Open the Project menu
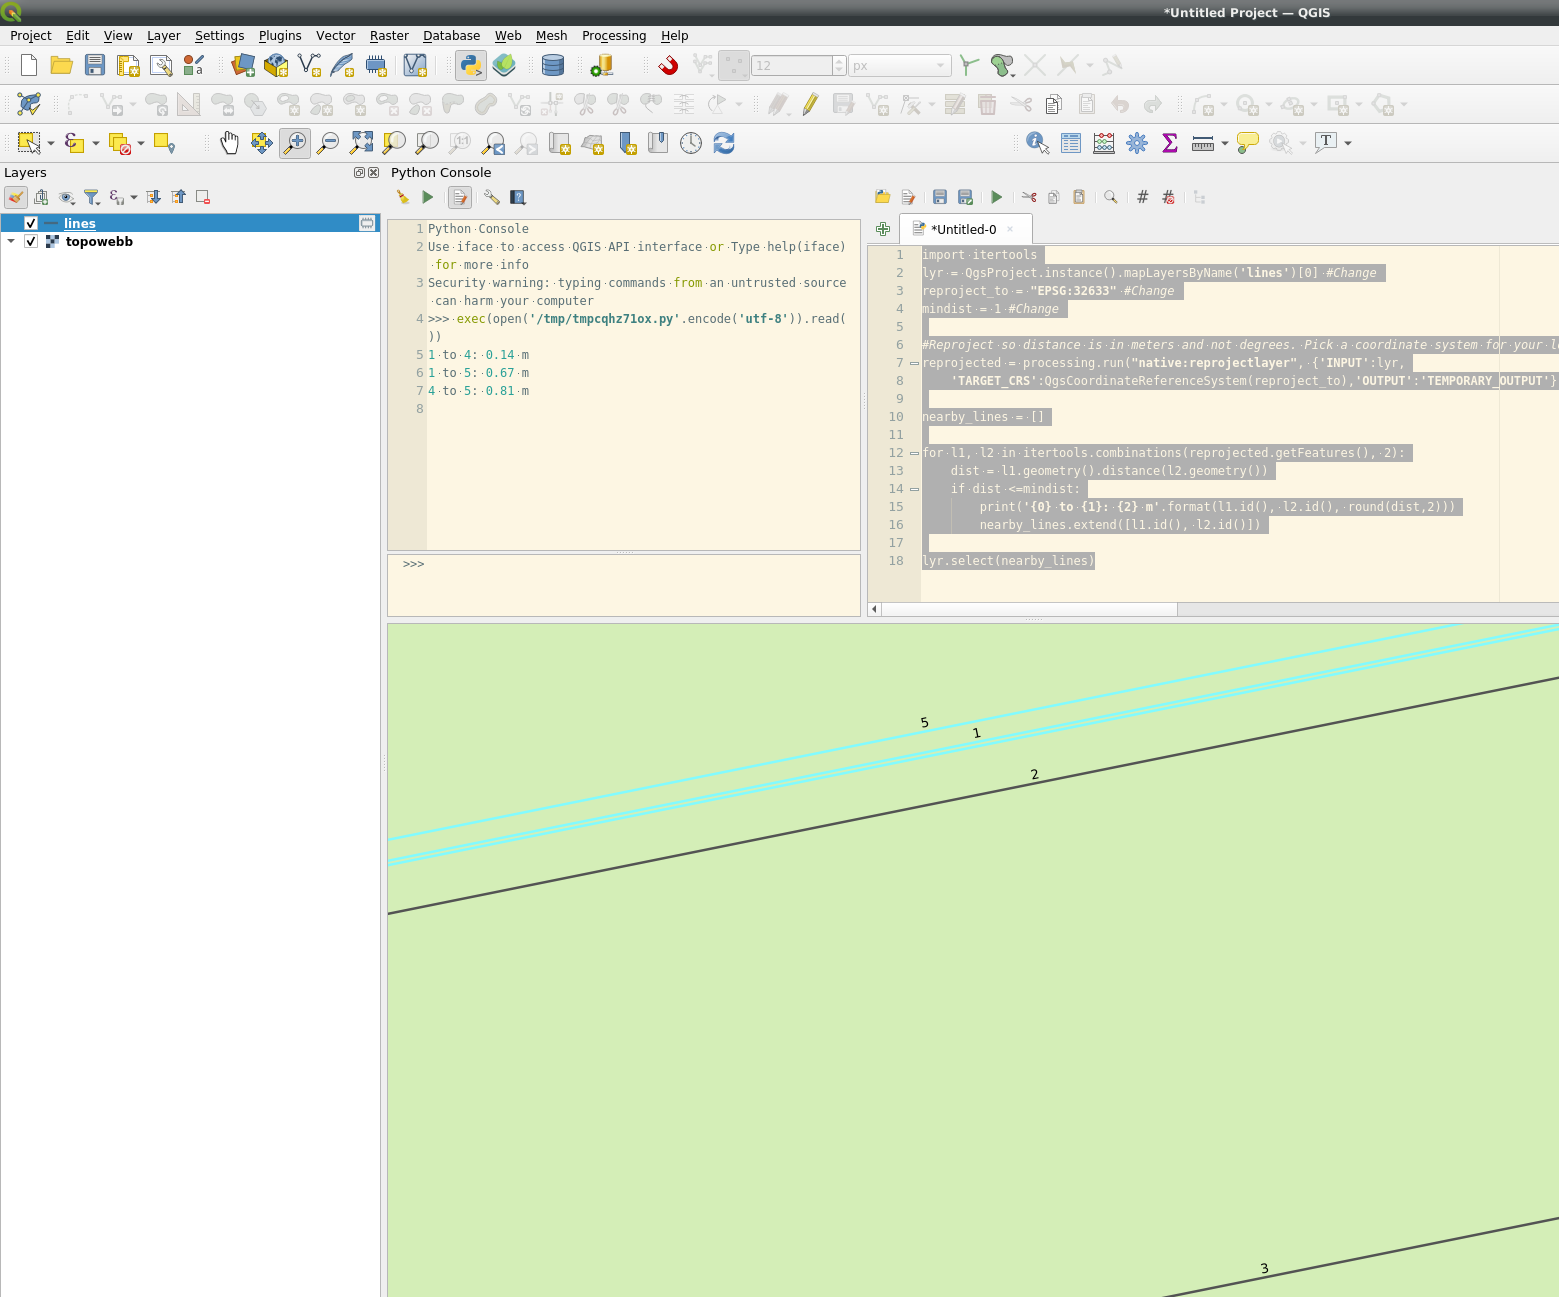 [x=31, y=35]
